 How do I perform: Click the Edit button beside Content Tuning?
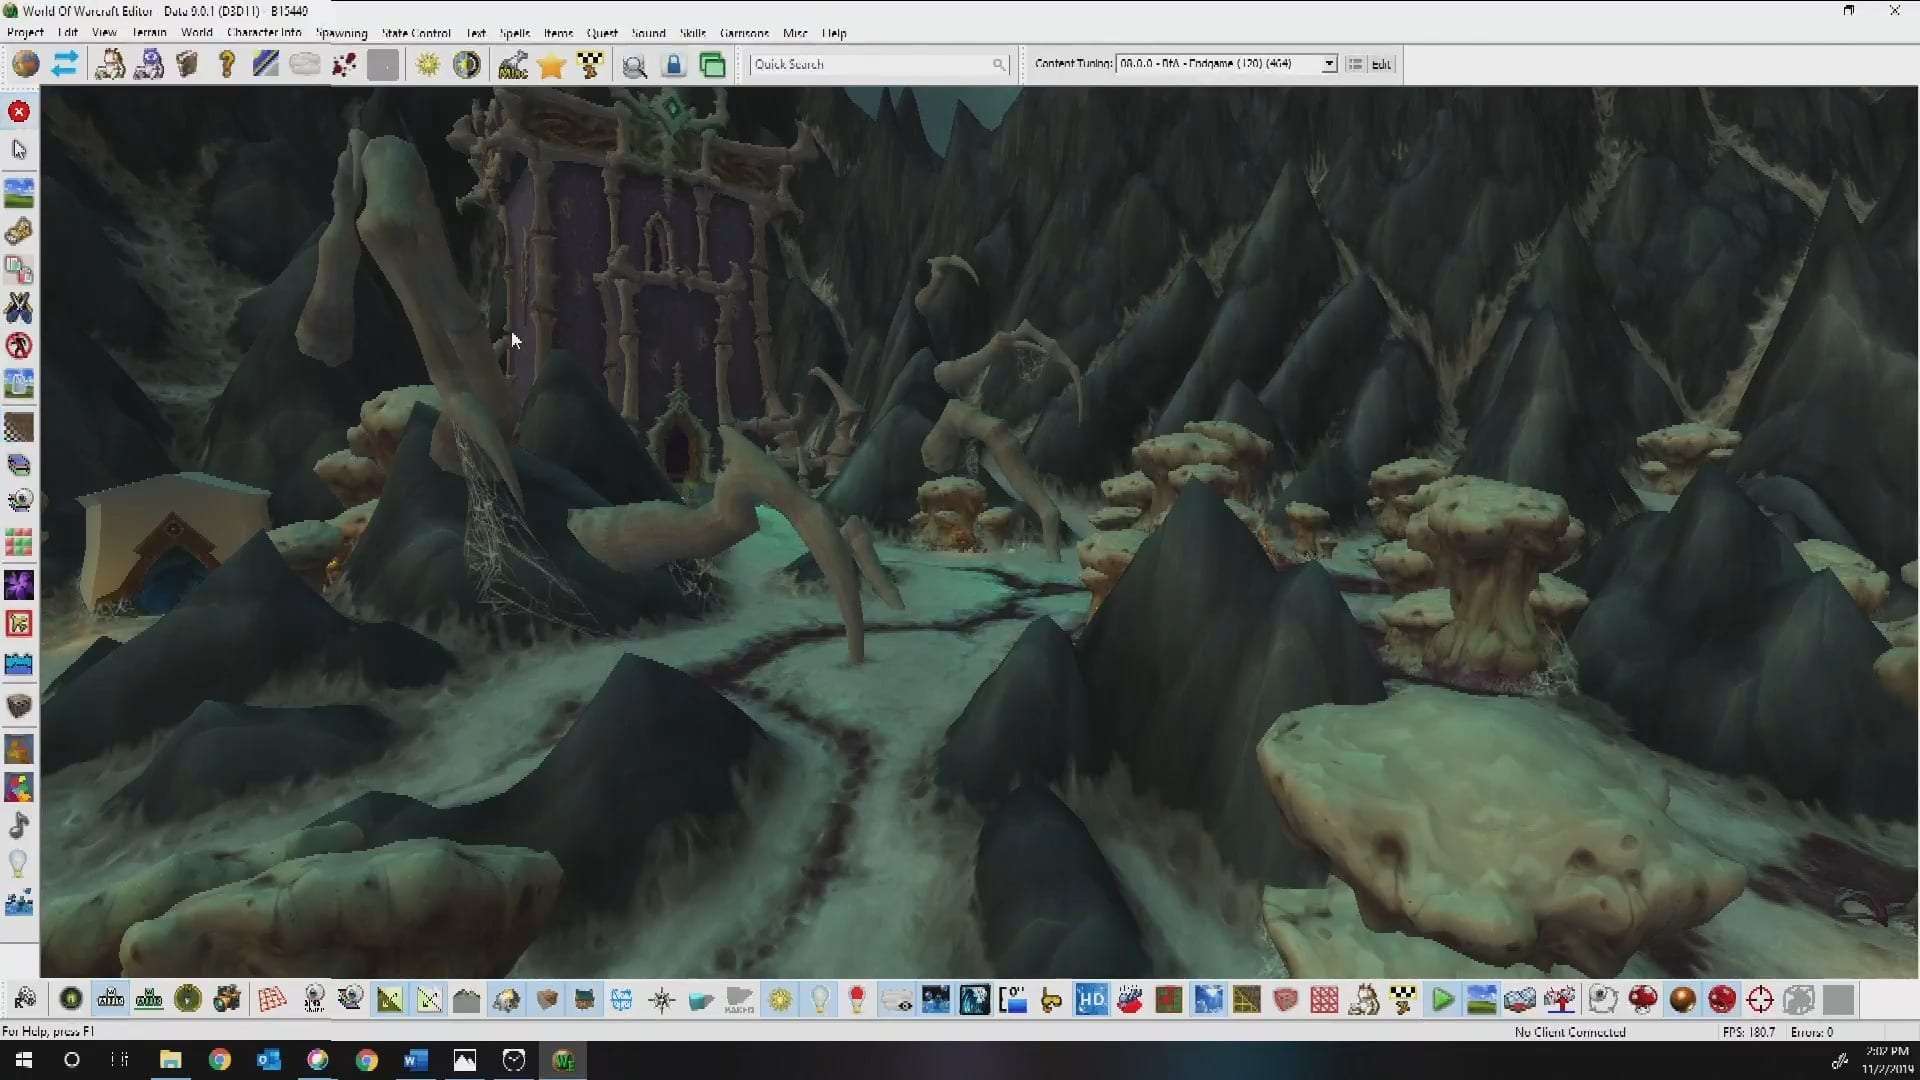[x=1381, y=64]
